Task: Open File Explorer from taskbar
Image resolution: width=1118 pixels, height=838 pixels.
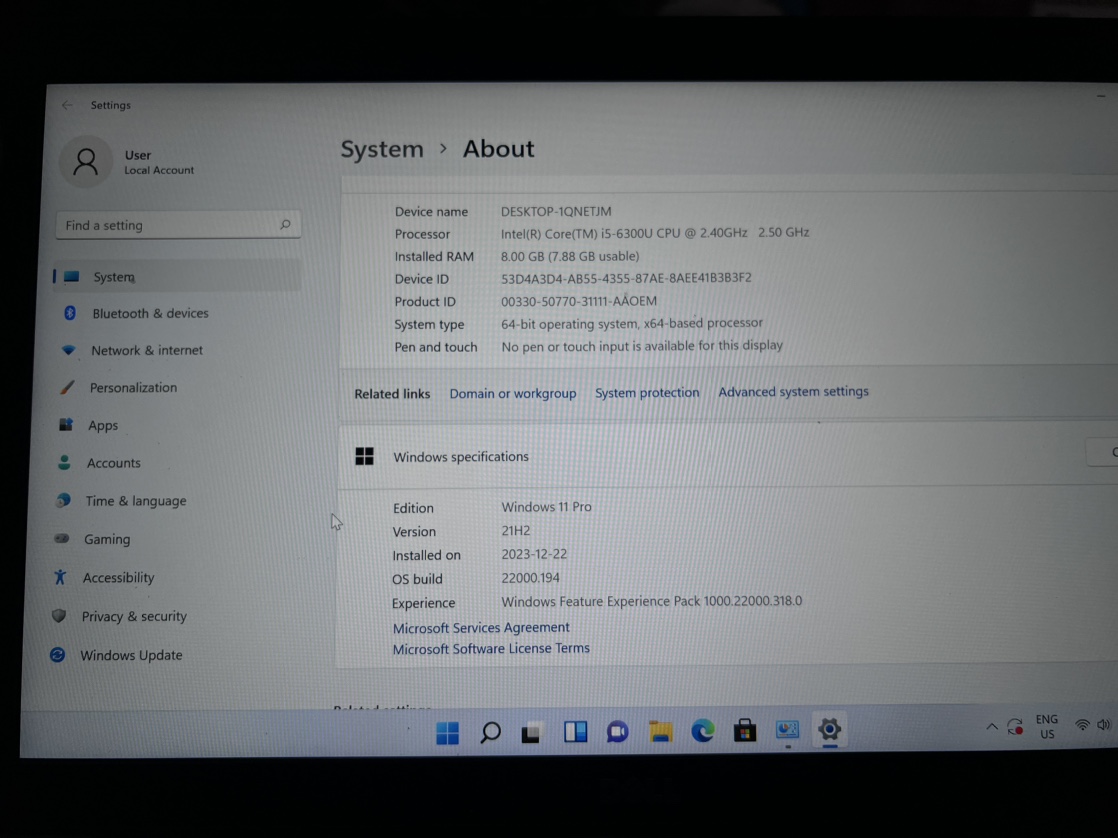Action: pos(660,731)
